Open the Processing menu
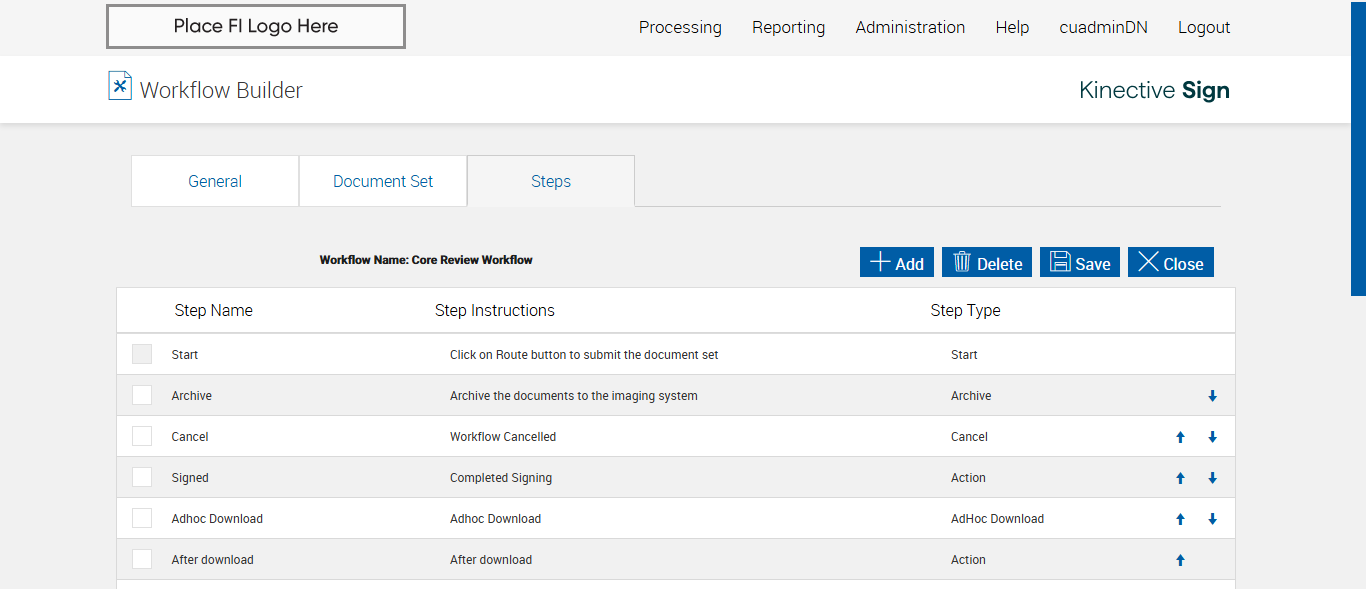This screenshot has height=589, width=1366. (x=680, y=27)
